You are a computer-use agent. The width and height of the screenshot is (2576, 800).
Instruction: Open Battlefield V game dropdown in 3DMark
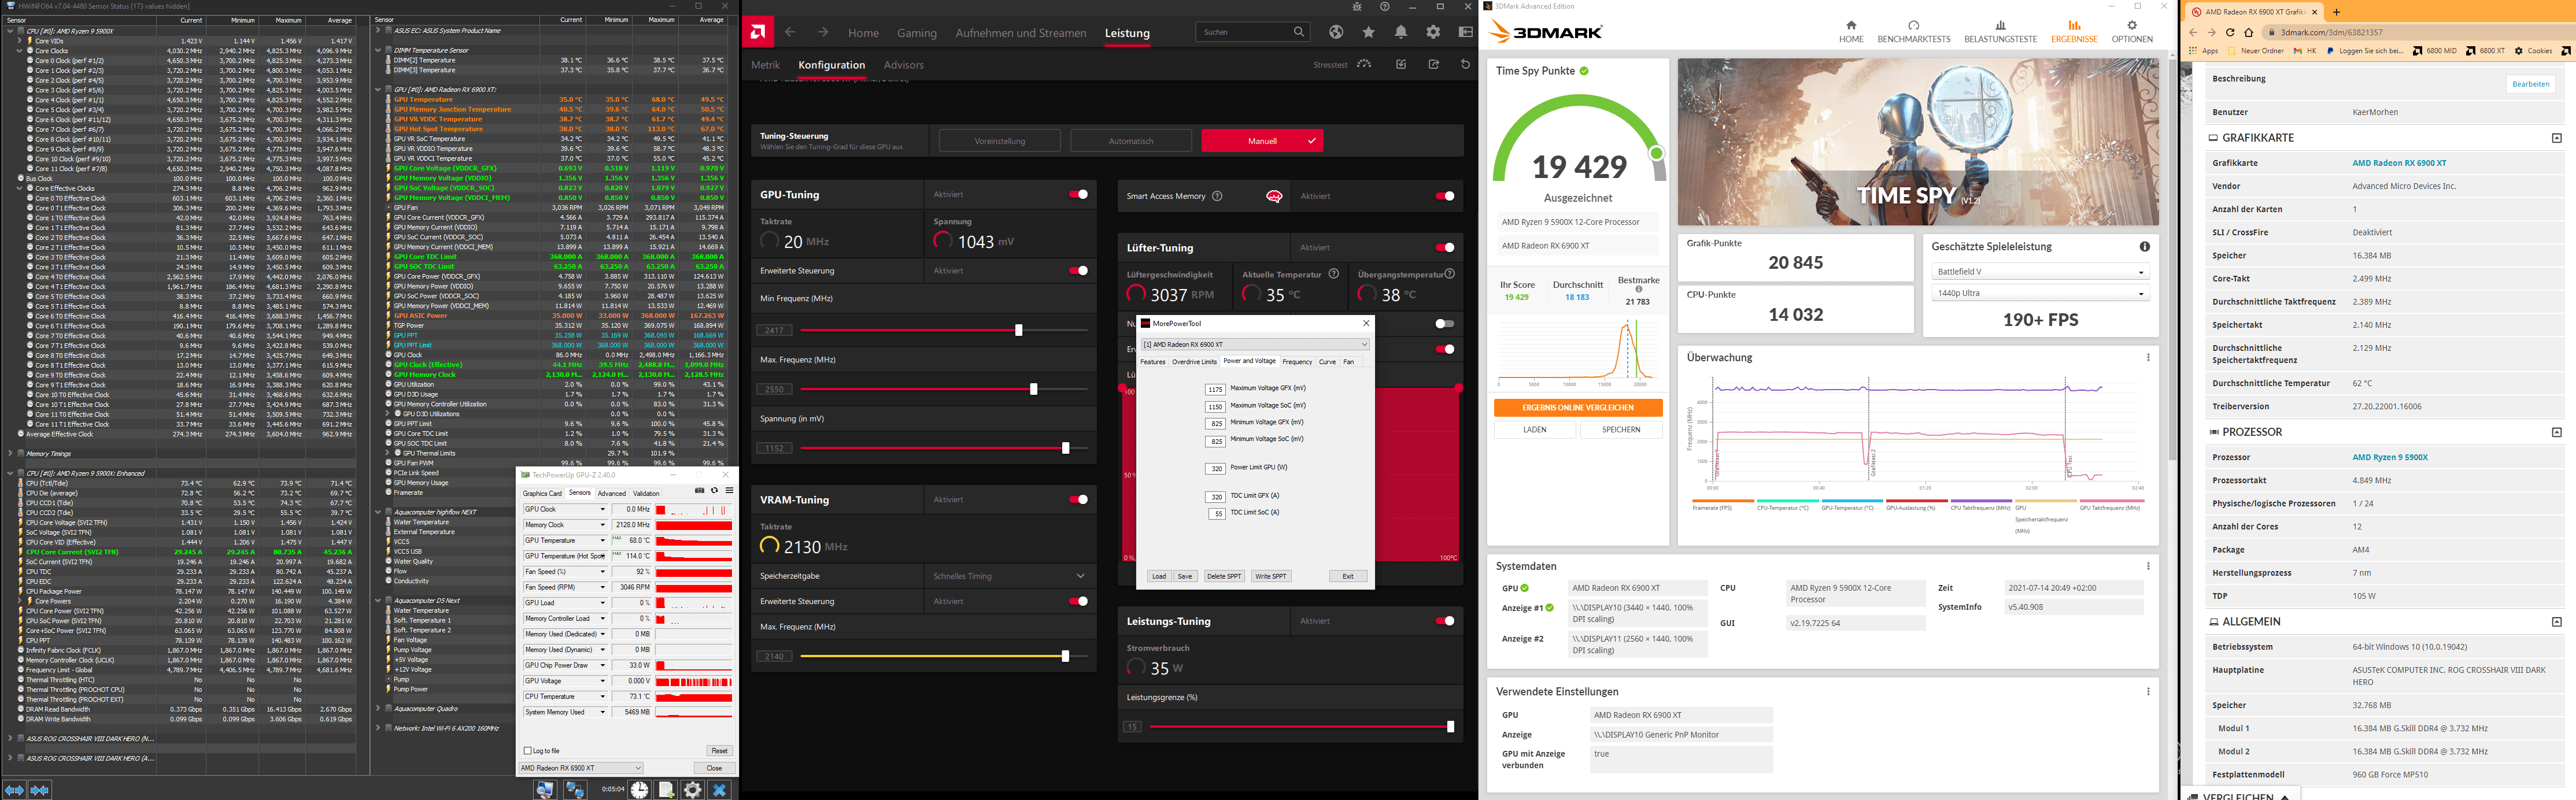coord(2040,272)
